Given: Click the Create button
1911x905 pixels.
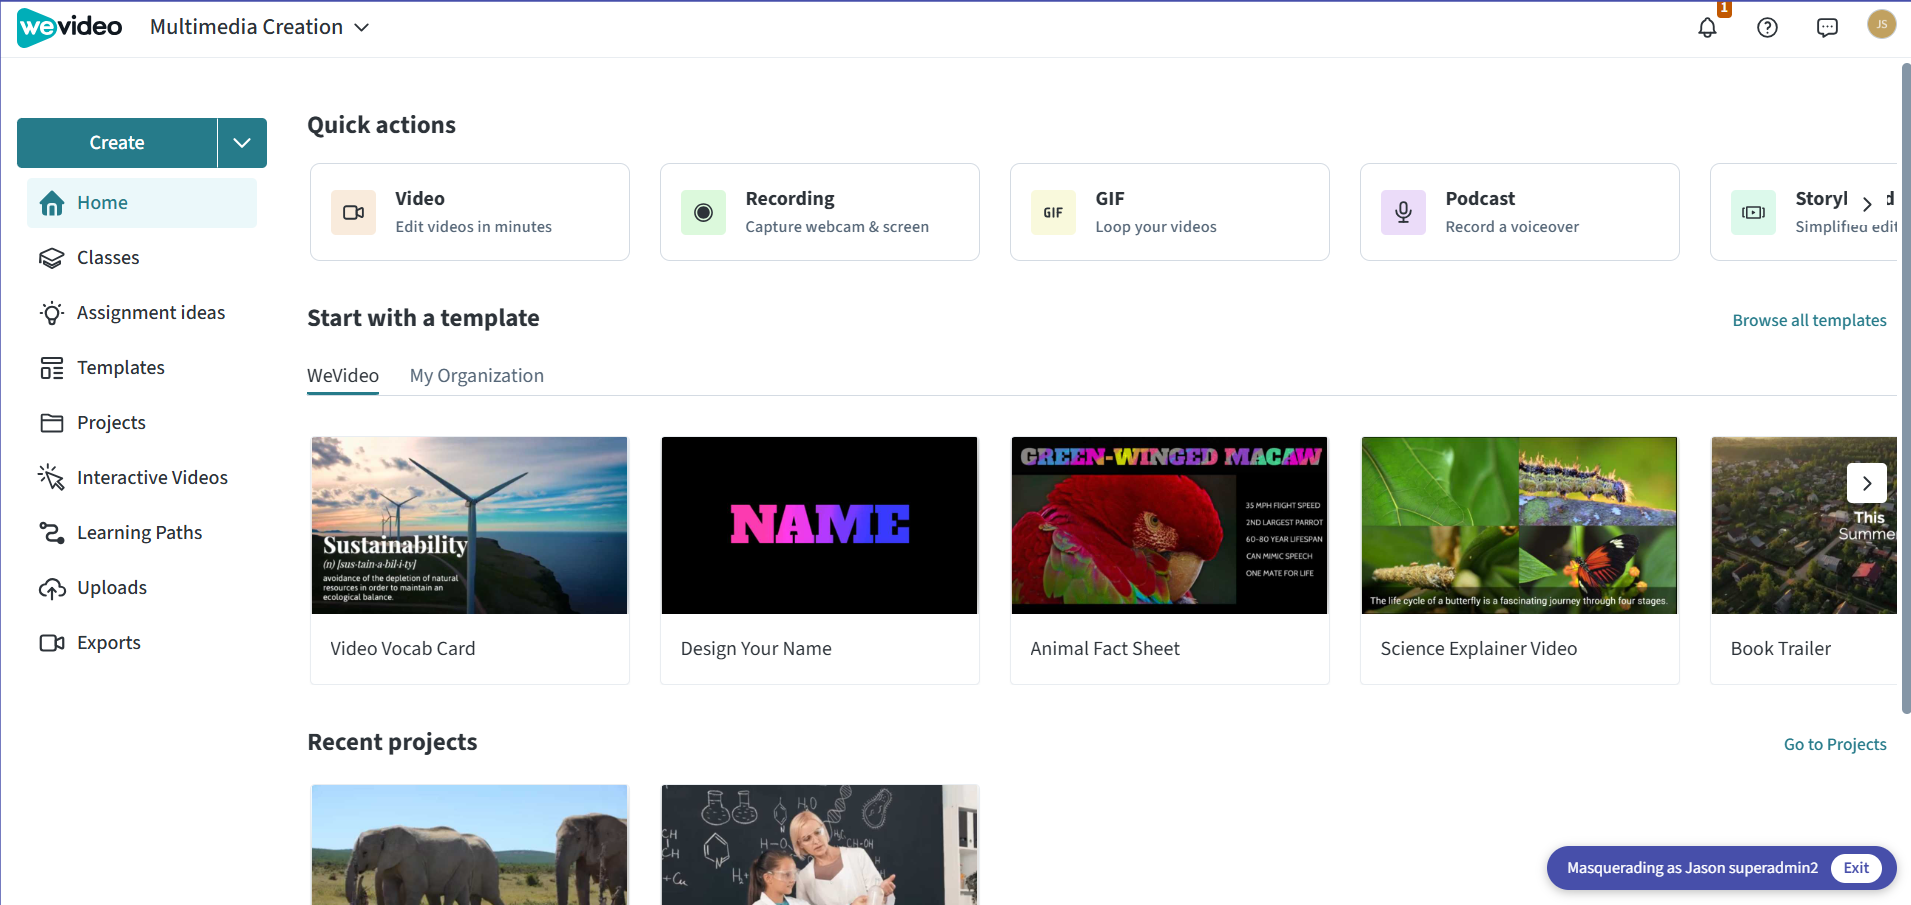Looking at the screenshot, I should pos(117,143).
